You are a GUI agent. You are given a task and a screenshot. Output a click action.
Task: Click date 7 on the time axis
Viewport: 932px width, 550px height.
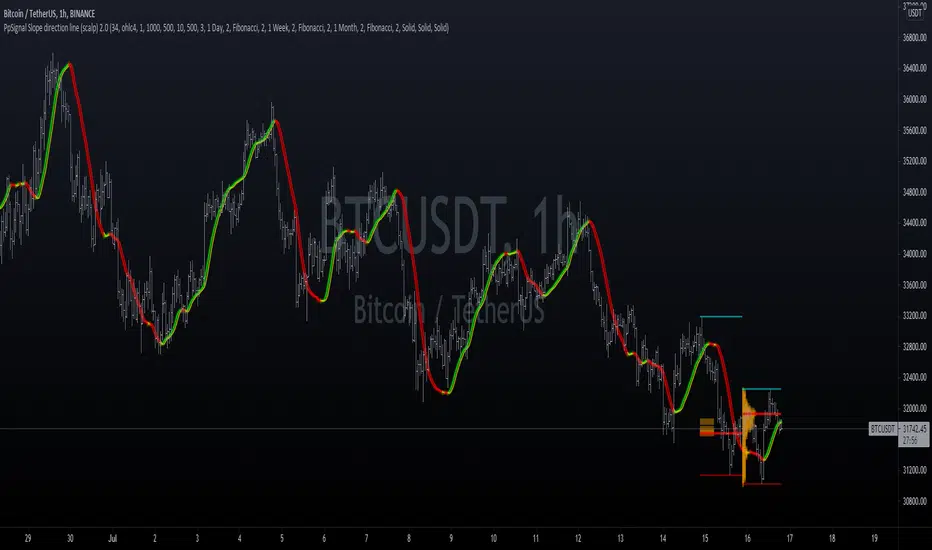pos(366,539)
